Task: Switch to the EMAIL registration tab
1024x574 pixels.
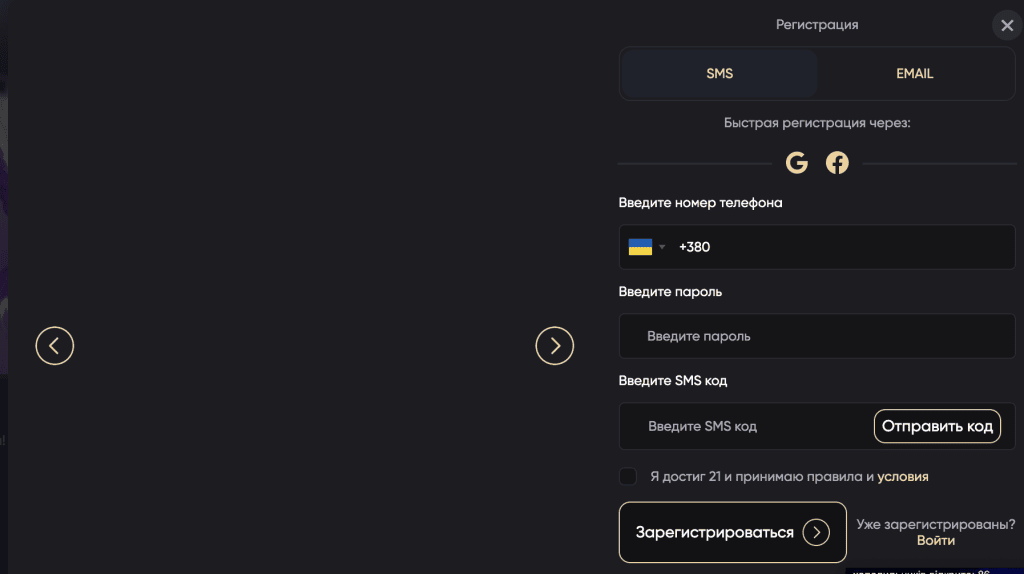Action: coord(914,74)
